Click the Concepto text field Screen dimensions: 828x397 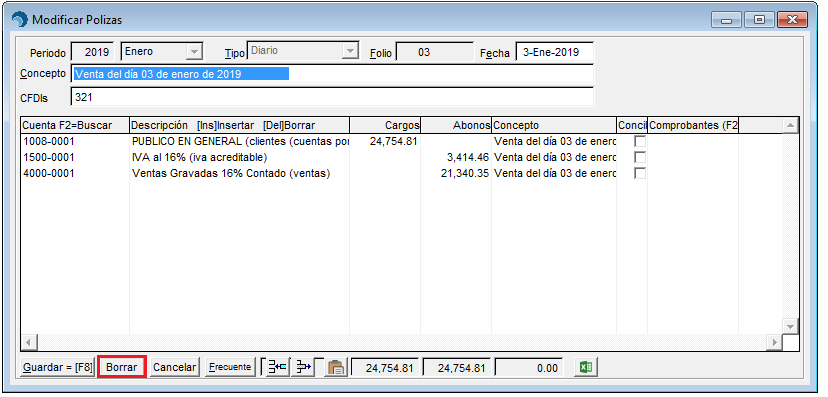[x=332, y=74]
